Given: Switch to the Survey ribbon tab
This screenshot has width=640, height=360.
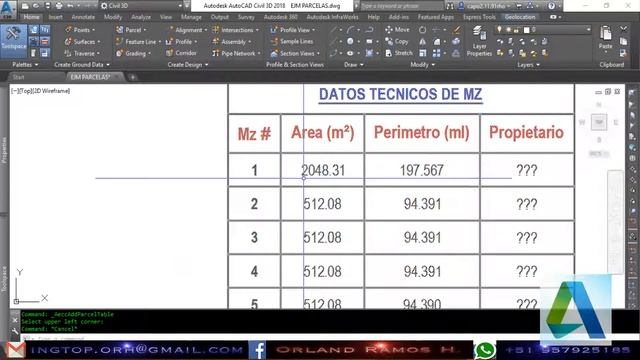Looking at the screenshot, I should click(246, 17).
